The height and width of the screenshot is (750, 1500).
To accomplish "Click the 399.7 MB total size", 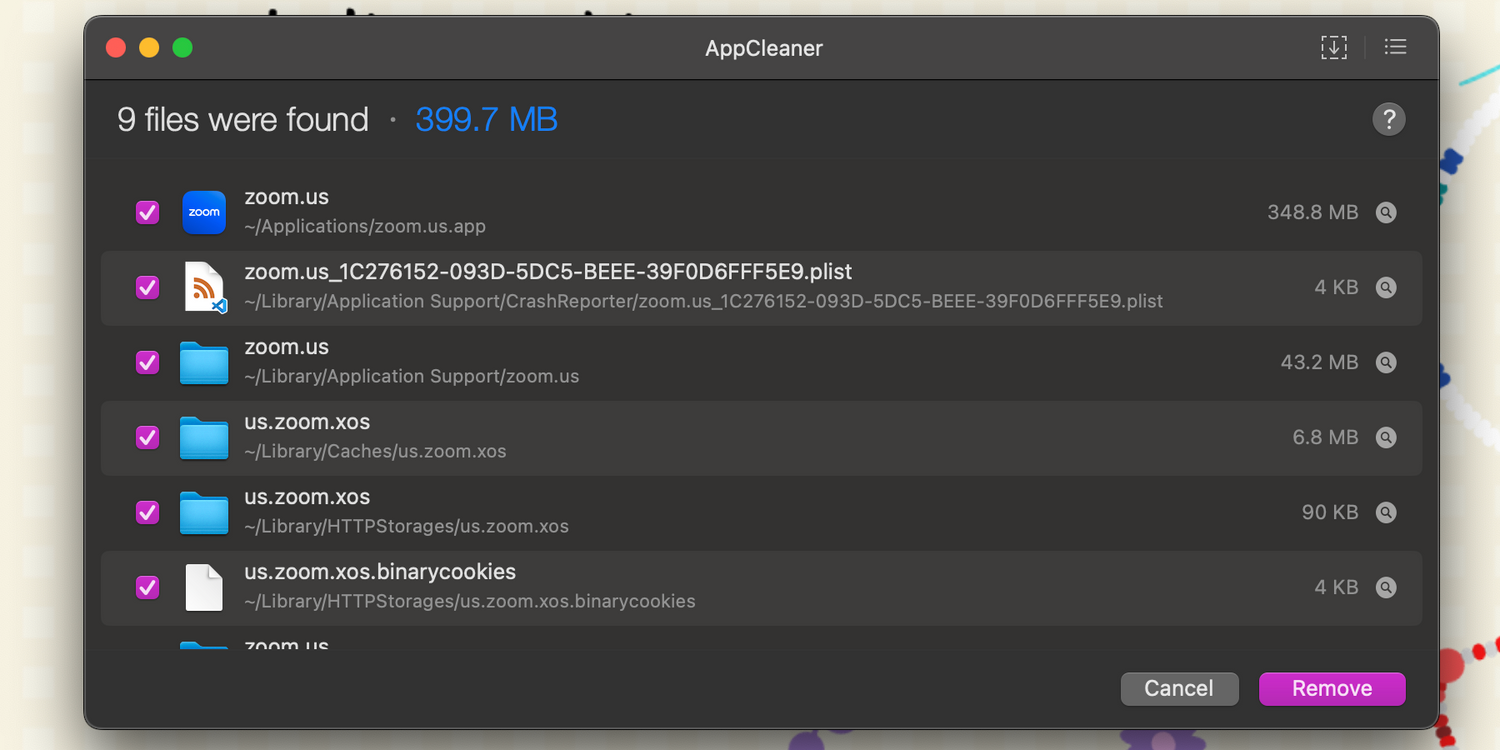I will [486, 120].
